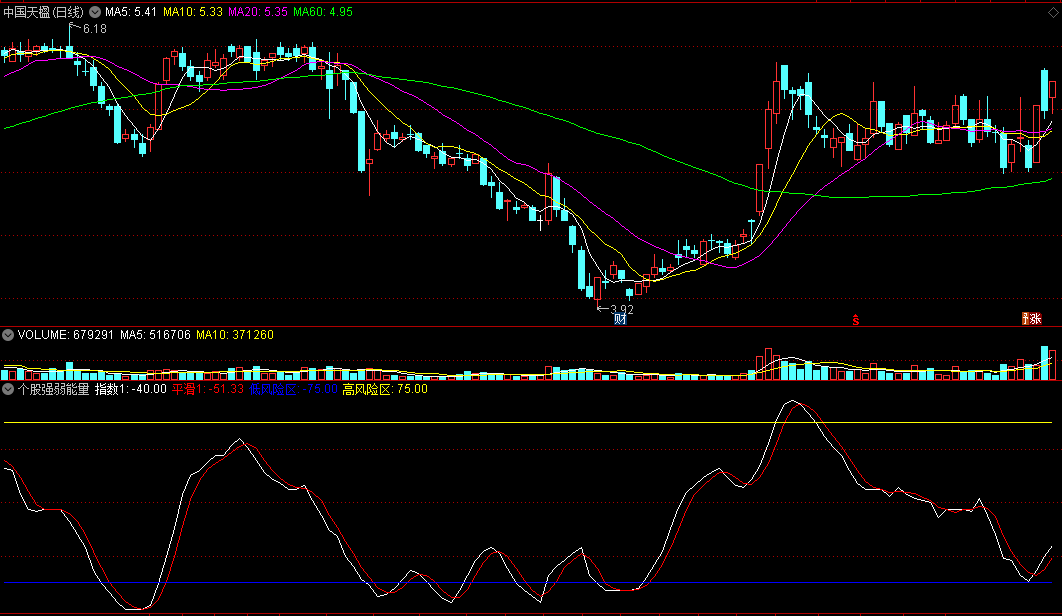Click the 涨 marker icon
1062x616 pixels.
pos(1036,319)
